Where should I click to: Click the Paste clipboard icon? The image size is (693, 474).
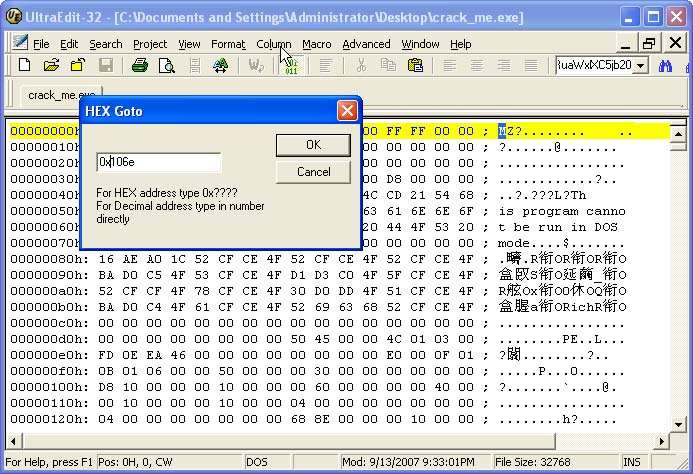(415, 65)
